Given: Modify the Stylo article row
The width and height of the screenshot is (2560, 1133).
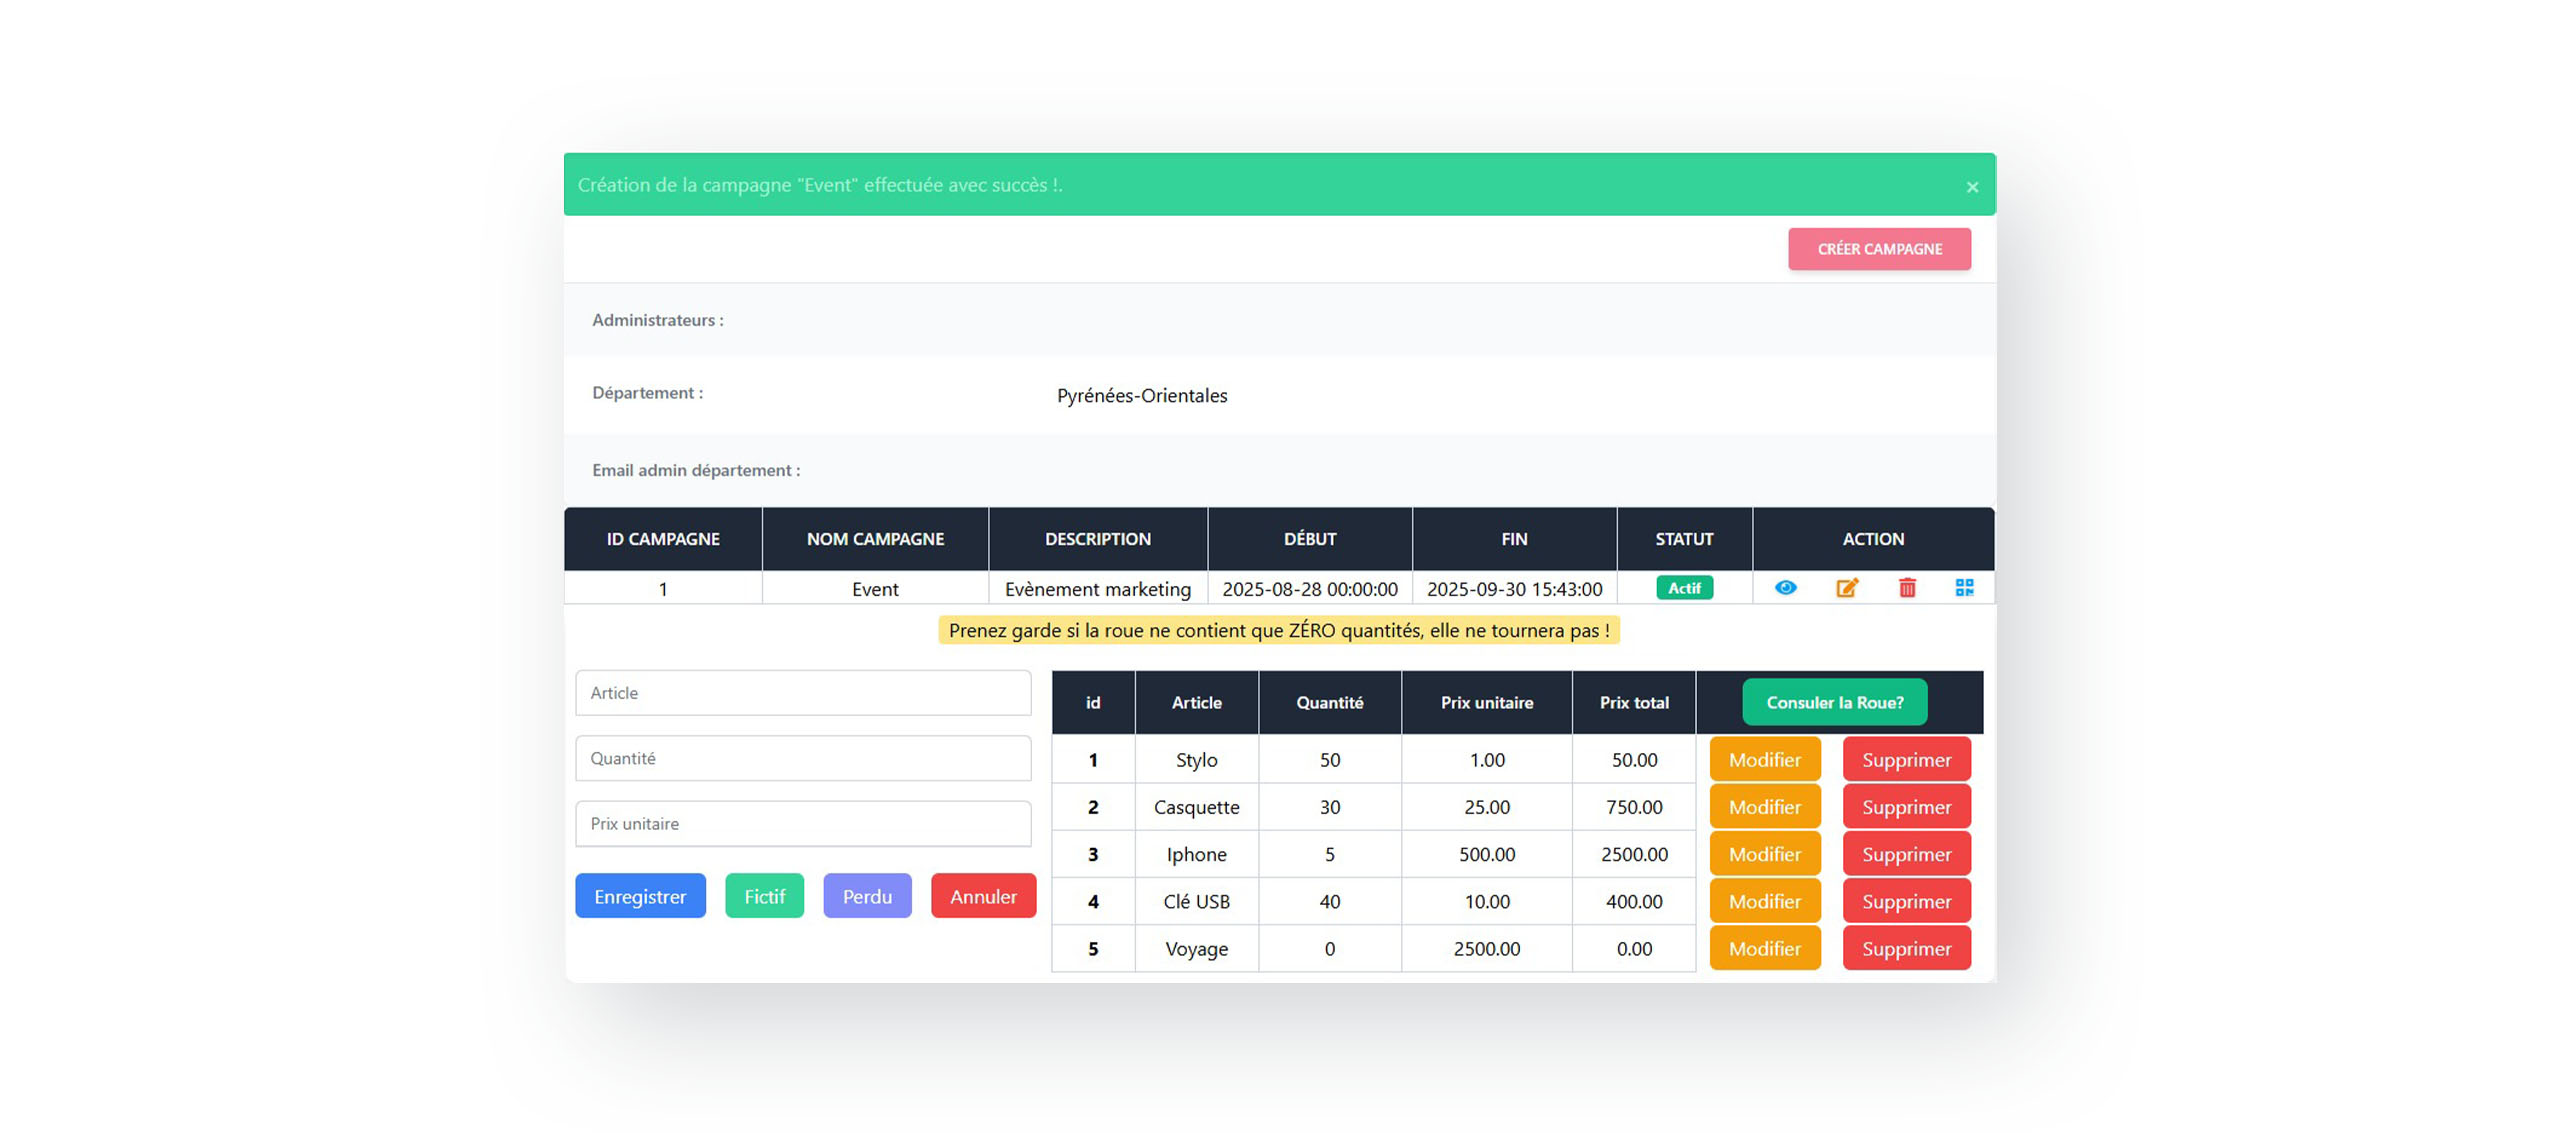Looking at the screenshot, I should (x=1764, y=760).
